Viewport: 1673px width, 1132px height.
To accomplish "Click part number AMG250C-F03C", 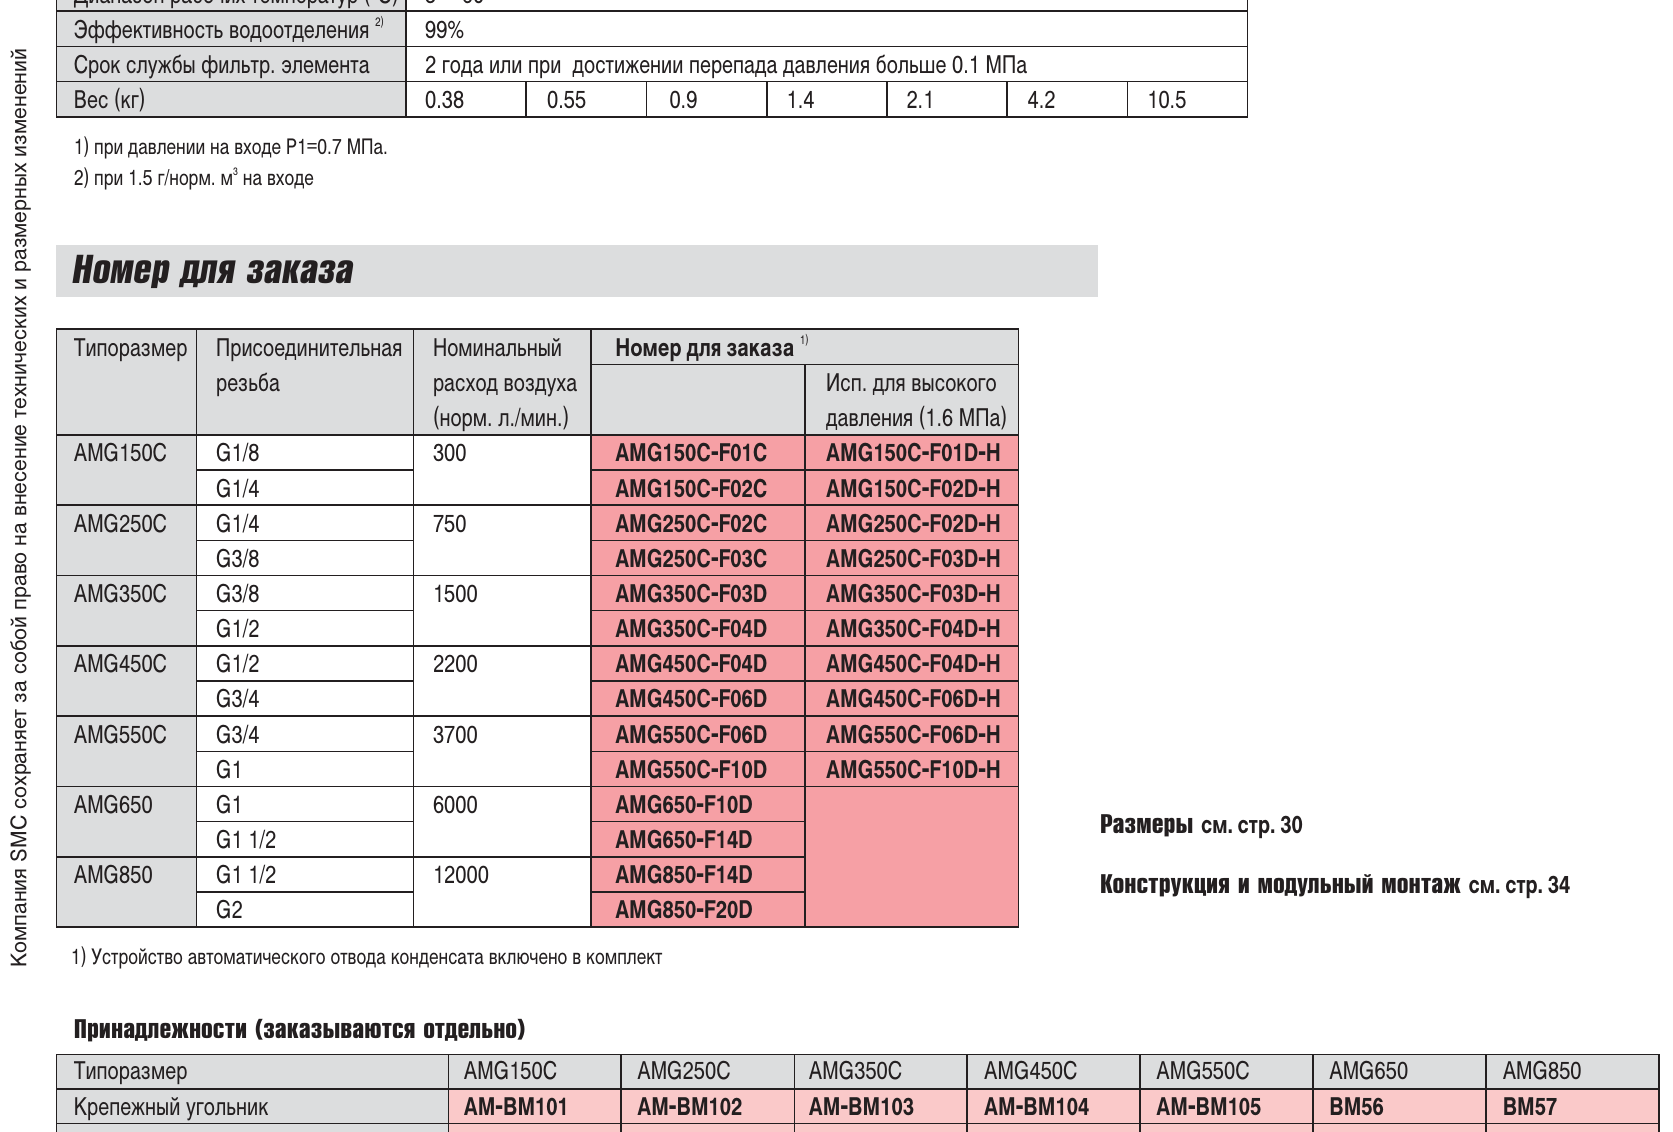I will (x=691, y=559).
